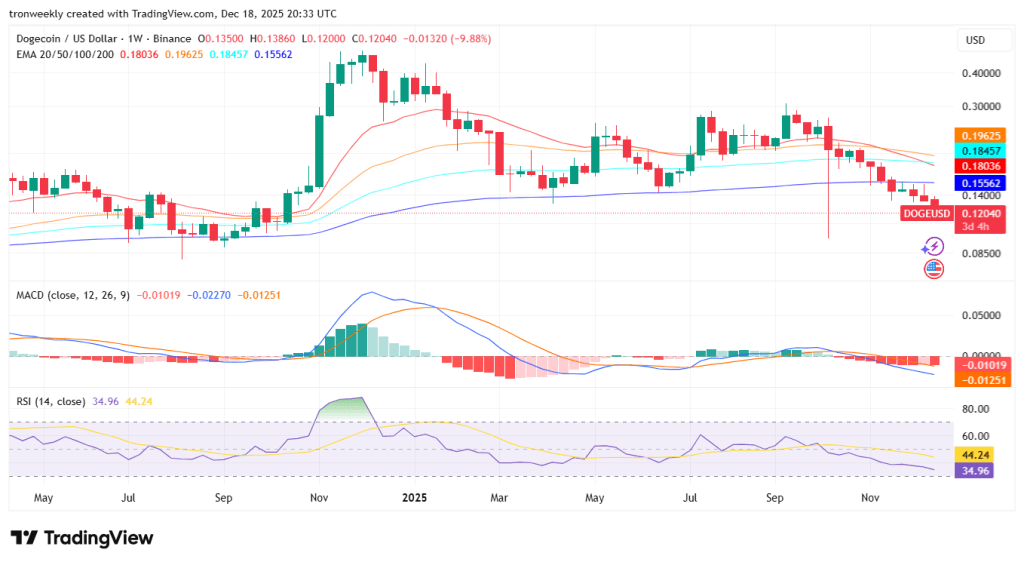Screen dimensions: 1024x565
Task: Click the US flag economic event icon
Action: (x=934, y=268)
